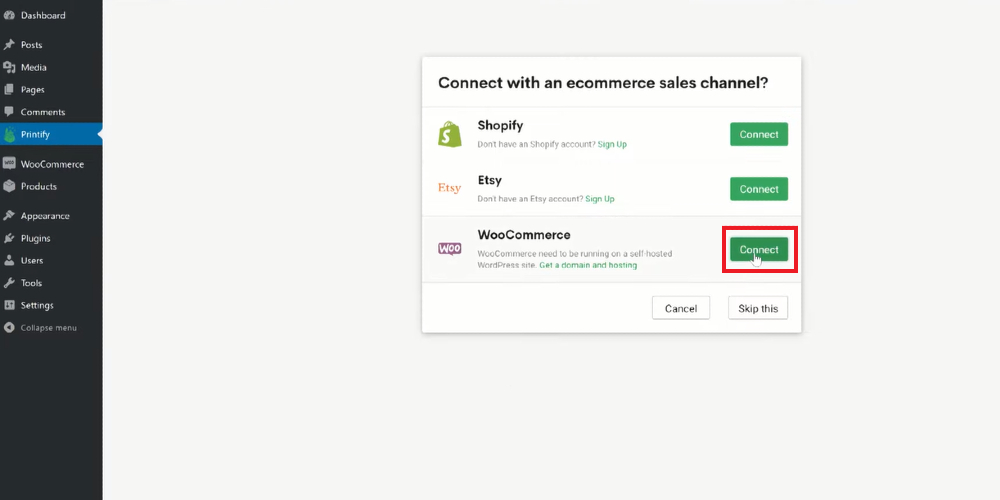Click the Media library icon
Viewport: 1000px width, 500px height.
click(x=9, y=67)
